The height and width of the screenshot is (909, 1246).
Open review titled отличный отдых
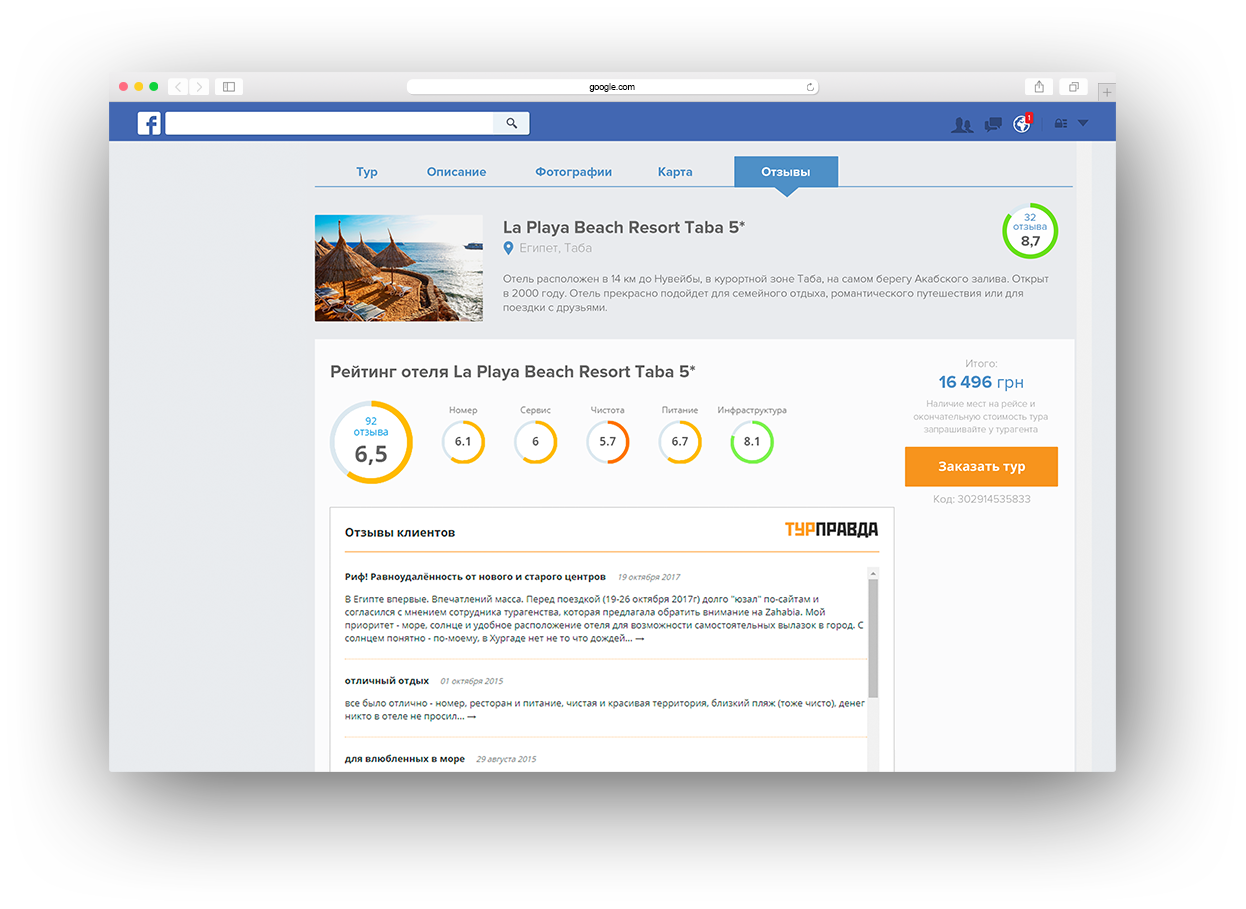[x=387, y=681]
